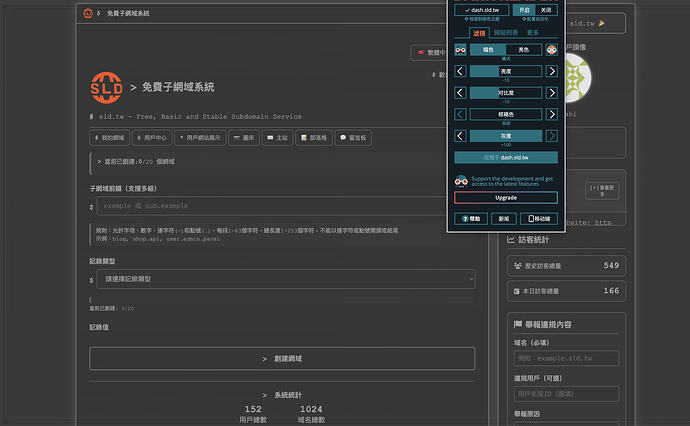Screen dimensions: 690x426
Task: Open the User Sites Showcase nav button
Action: [200, 138]
